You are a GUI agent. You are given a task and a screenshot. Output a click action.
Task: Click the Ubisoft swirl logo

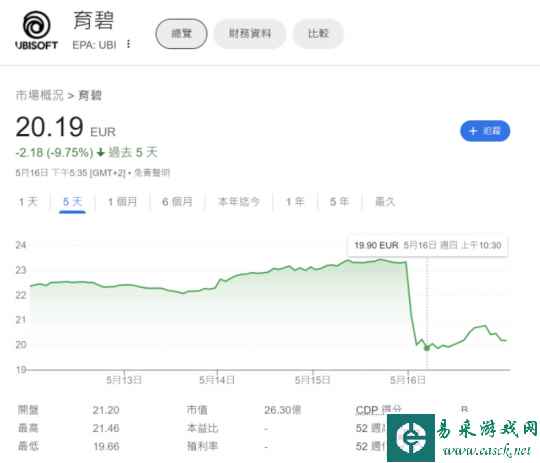[37, 25]
